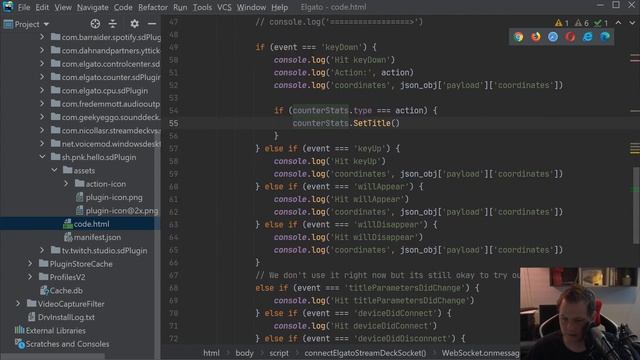The width and height of the screenshot is (640, 360).
Task: Expand VideoCaptureFilter folder
Action: (18, 304)
